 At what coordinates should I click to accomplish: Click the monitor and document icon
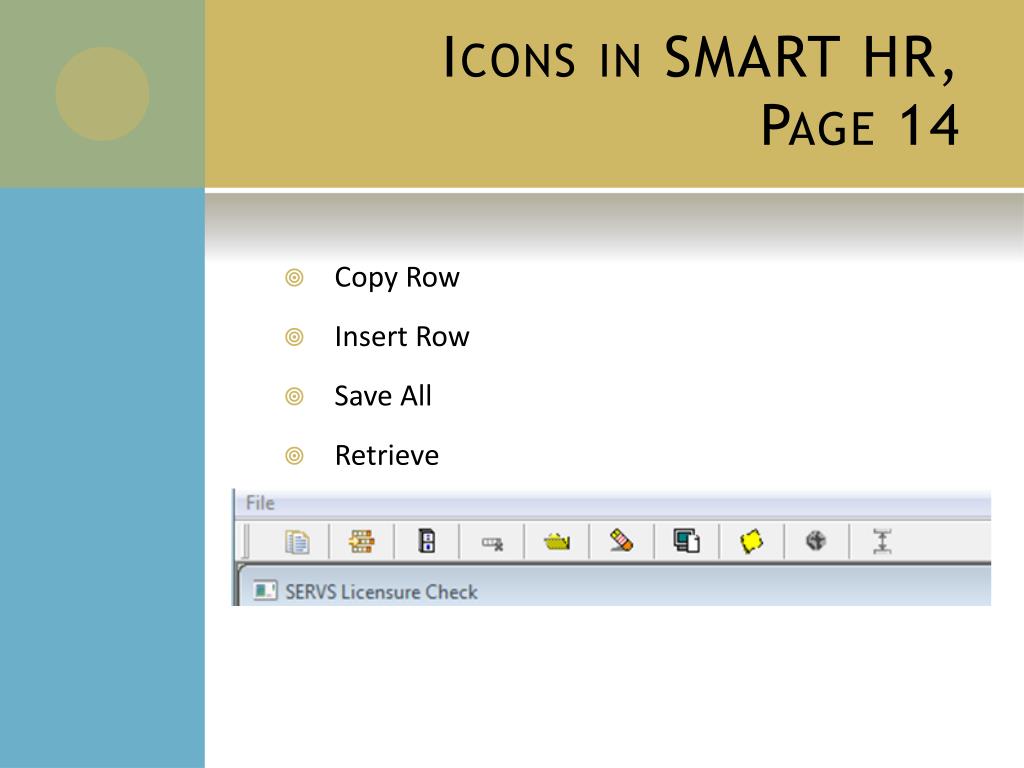pos(686,541)
